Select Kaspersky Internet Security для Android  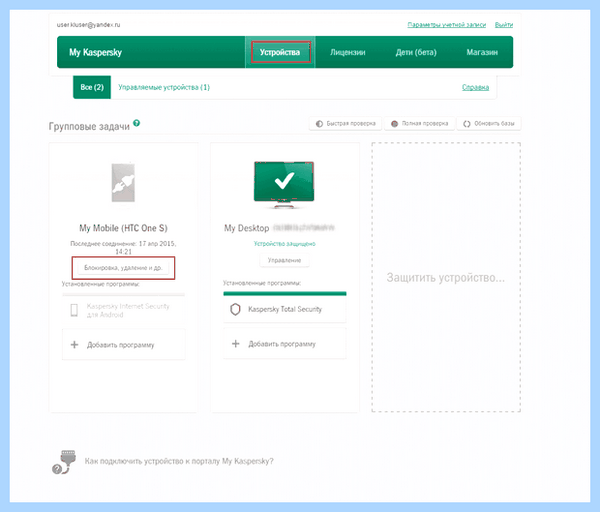[124, 310]
